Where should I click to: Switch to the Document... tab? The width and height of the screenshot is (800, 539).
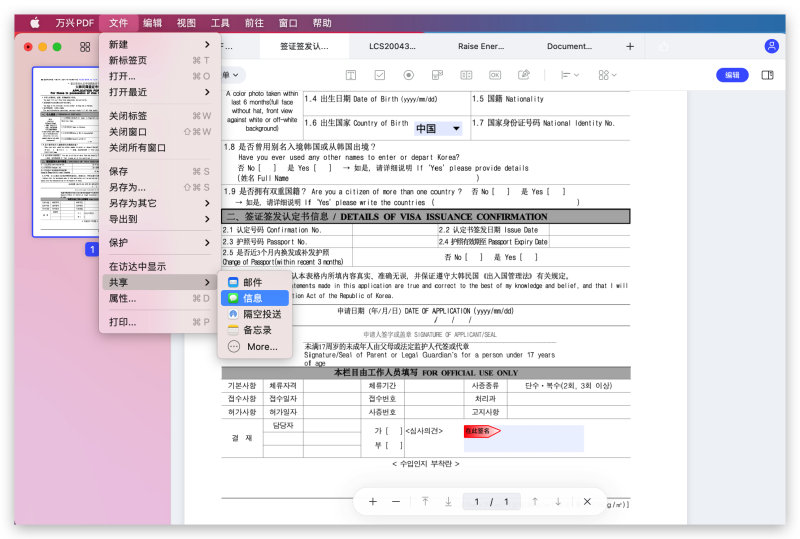point(569,46)
